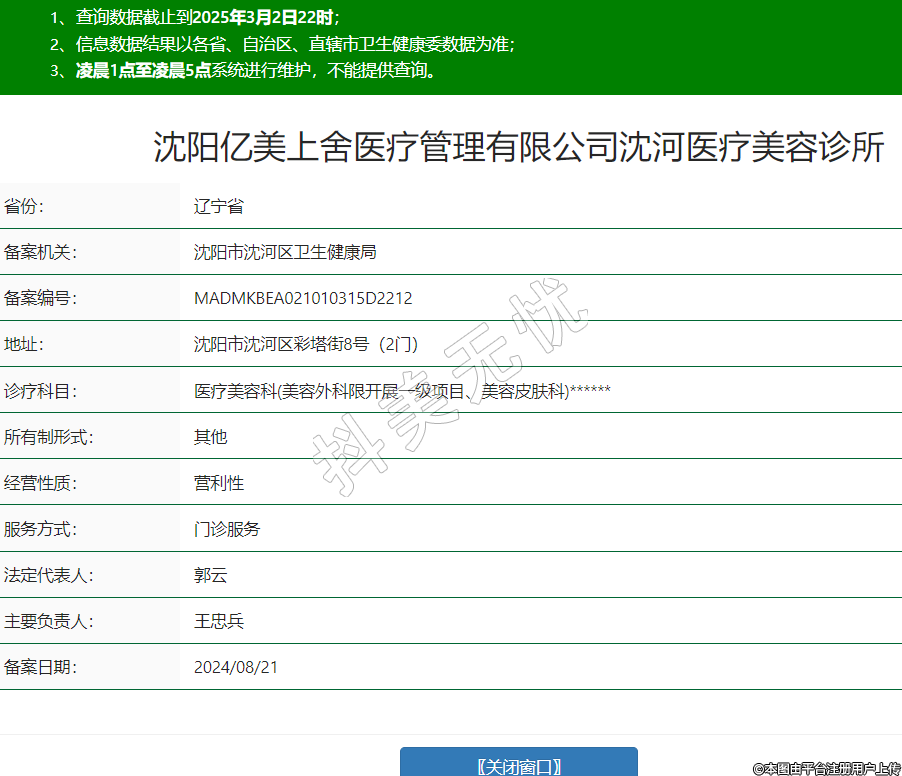Click the 门诊服务 service mode value
The width and height of the screenshot is (902, 776).
coord(227,529)
